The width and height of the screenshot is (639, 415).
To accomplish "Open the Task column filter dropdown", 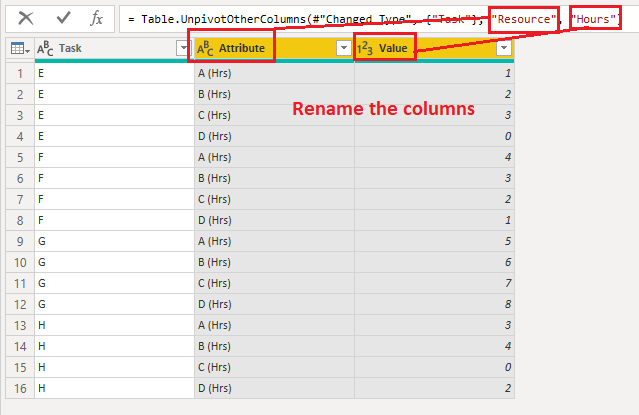I will (x=183, y=48).
